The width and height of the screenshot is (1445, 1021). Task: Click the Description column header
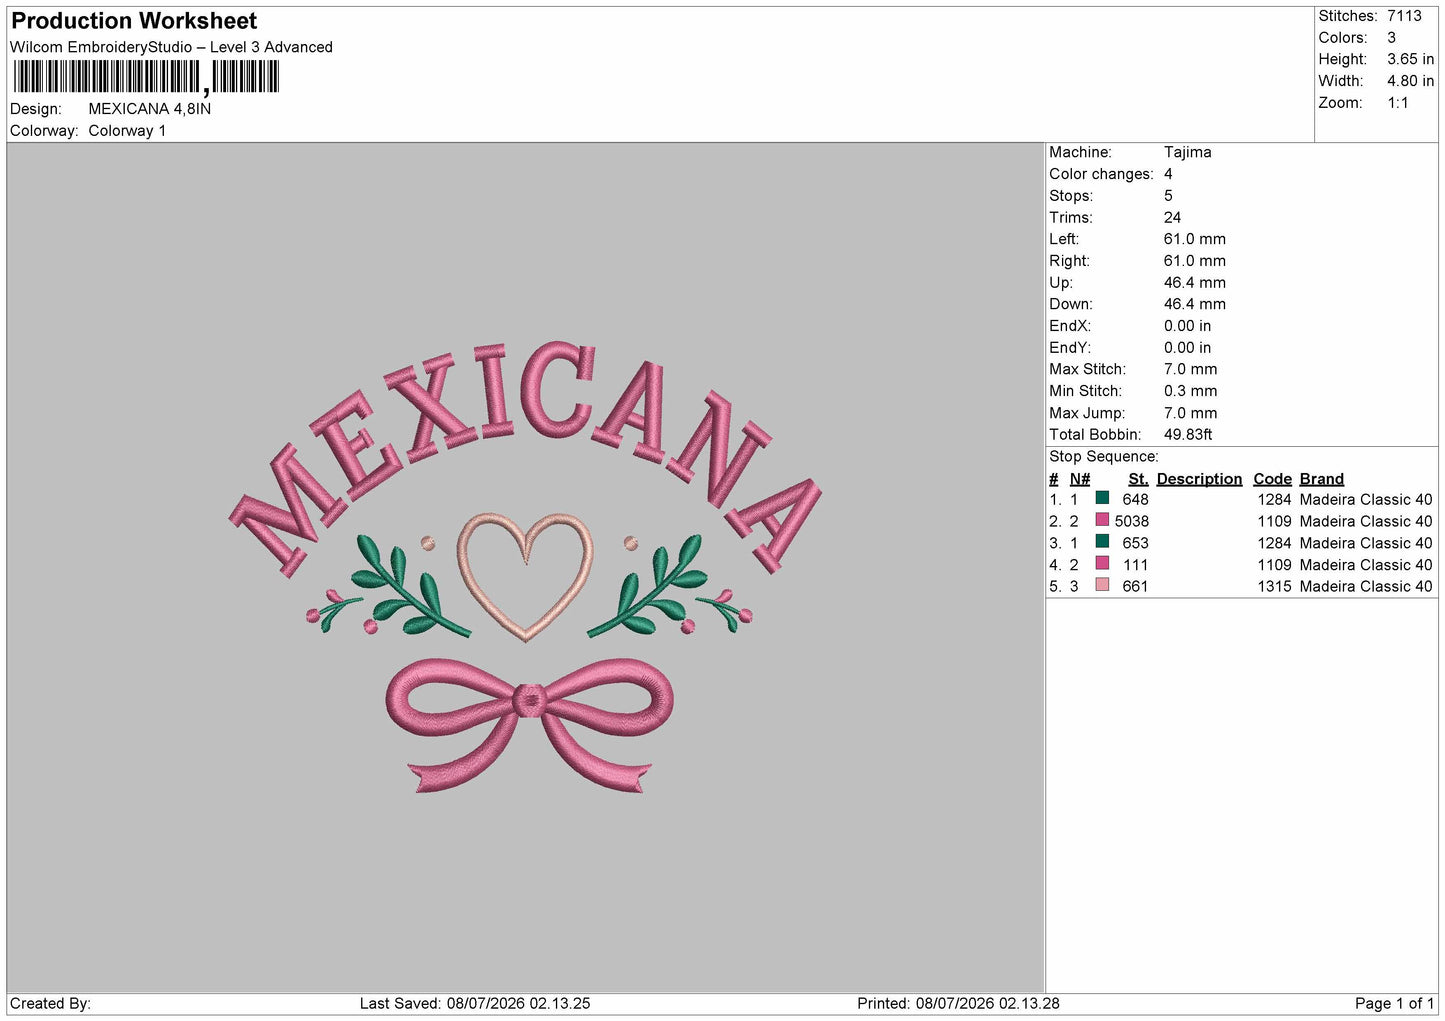(1199, 479)
